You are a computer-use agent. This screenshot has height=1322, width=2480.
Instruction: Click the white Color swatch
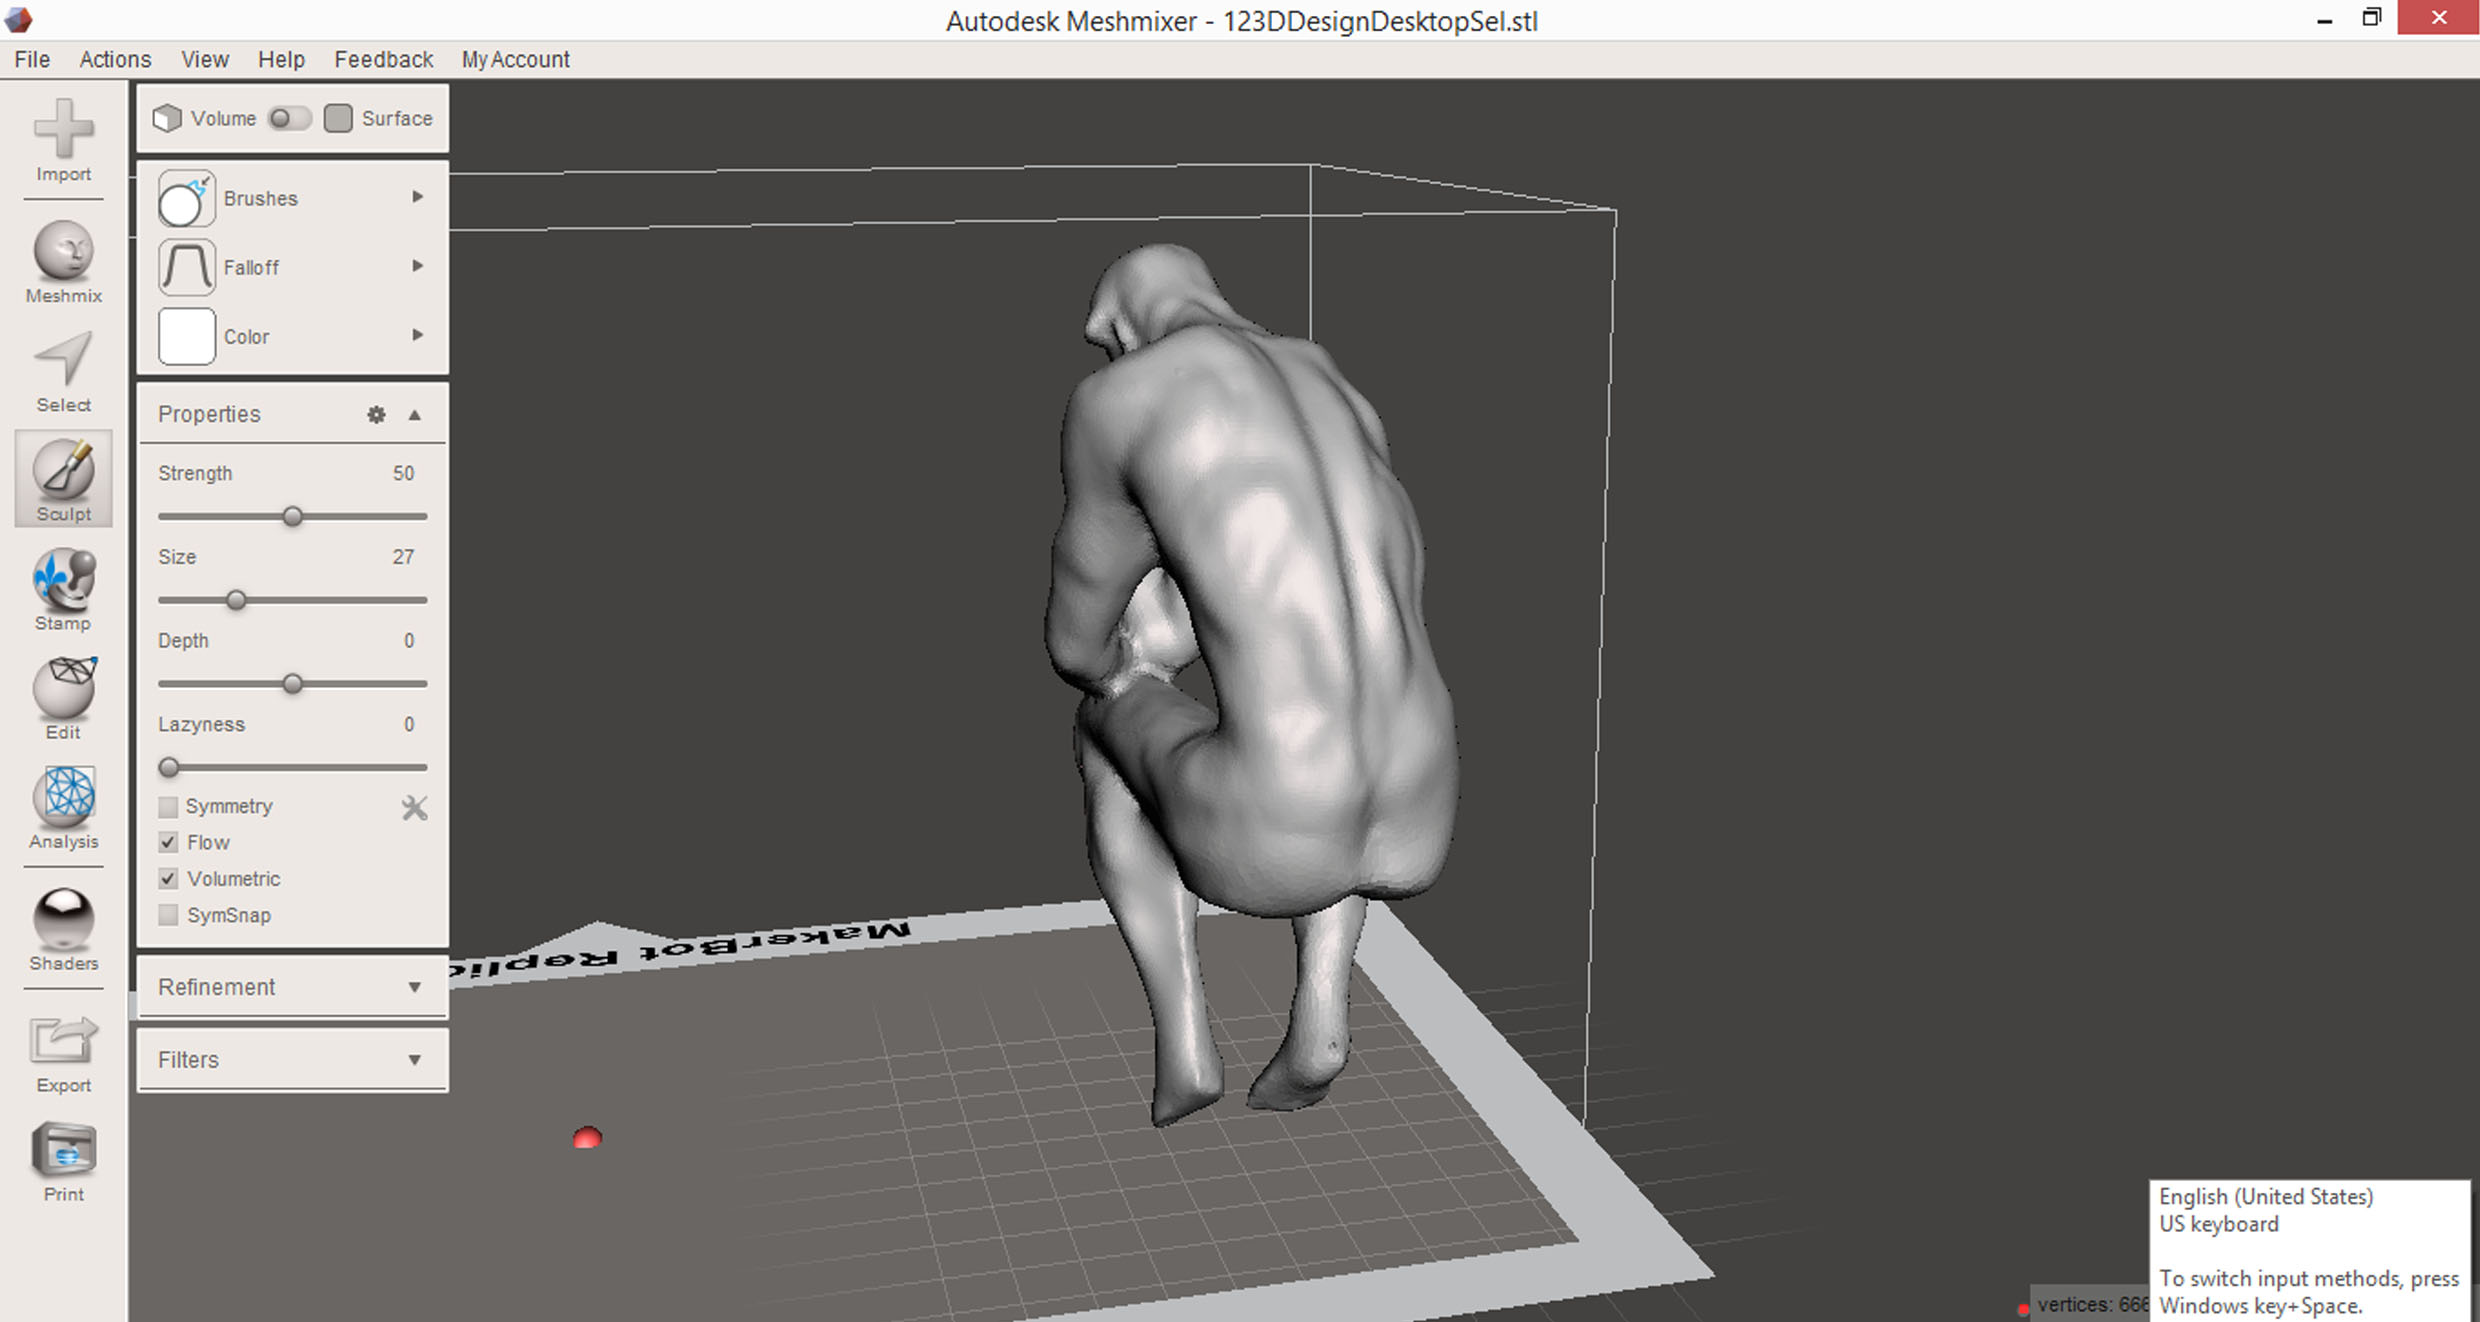click(186, 336)
